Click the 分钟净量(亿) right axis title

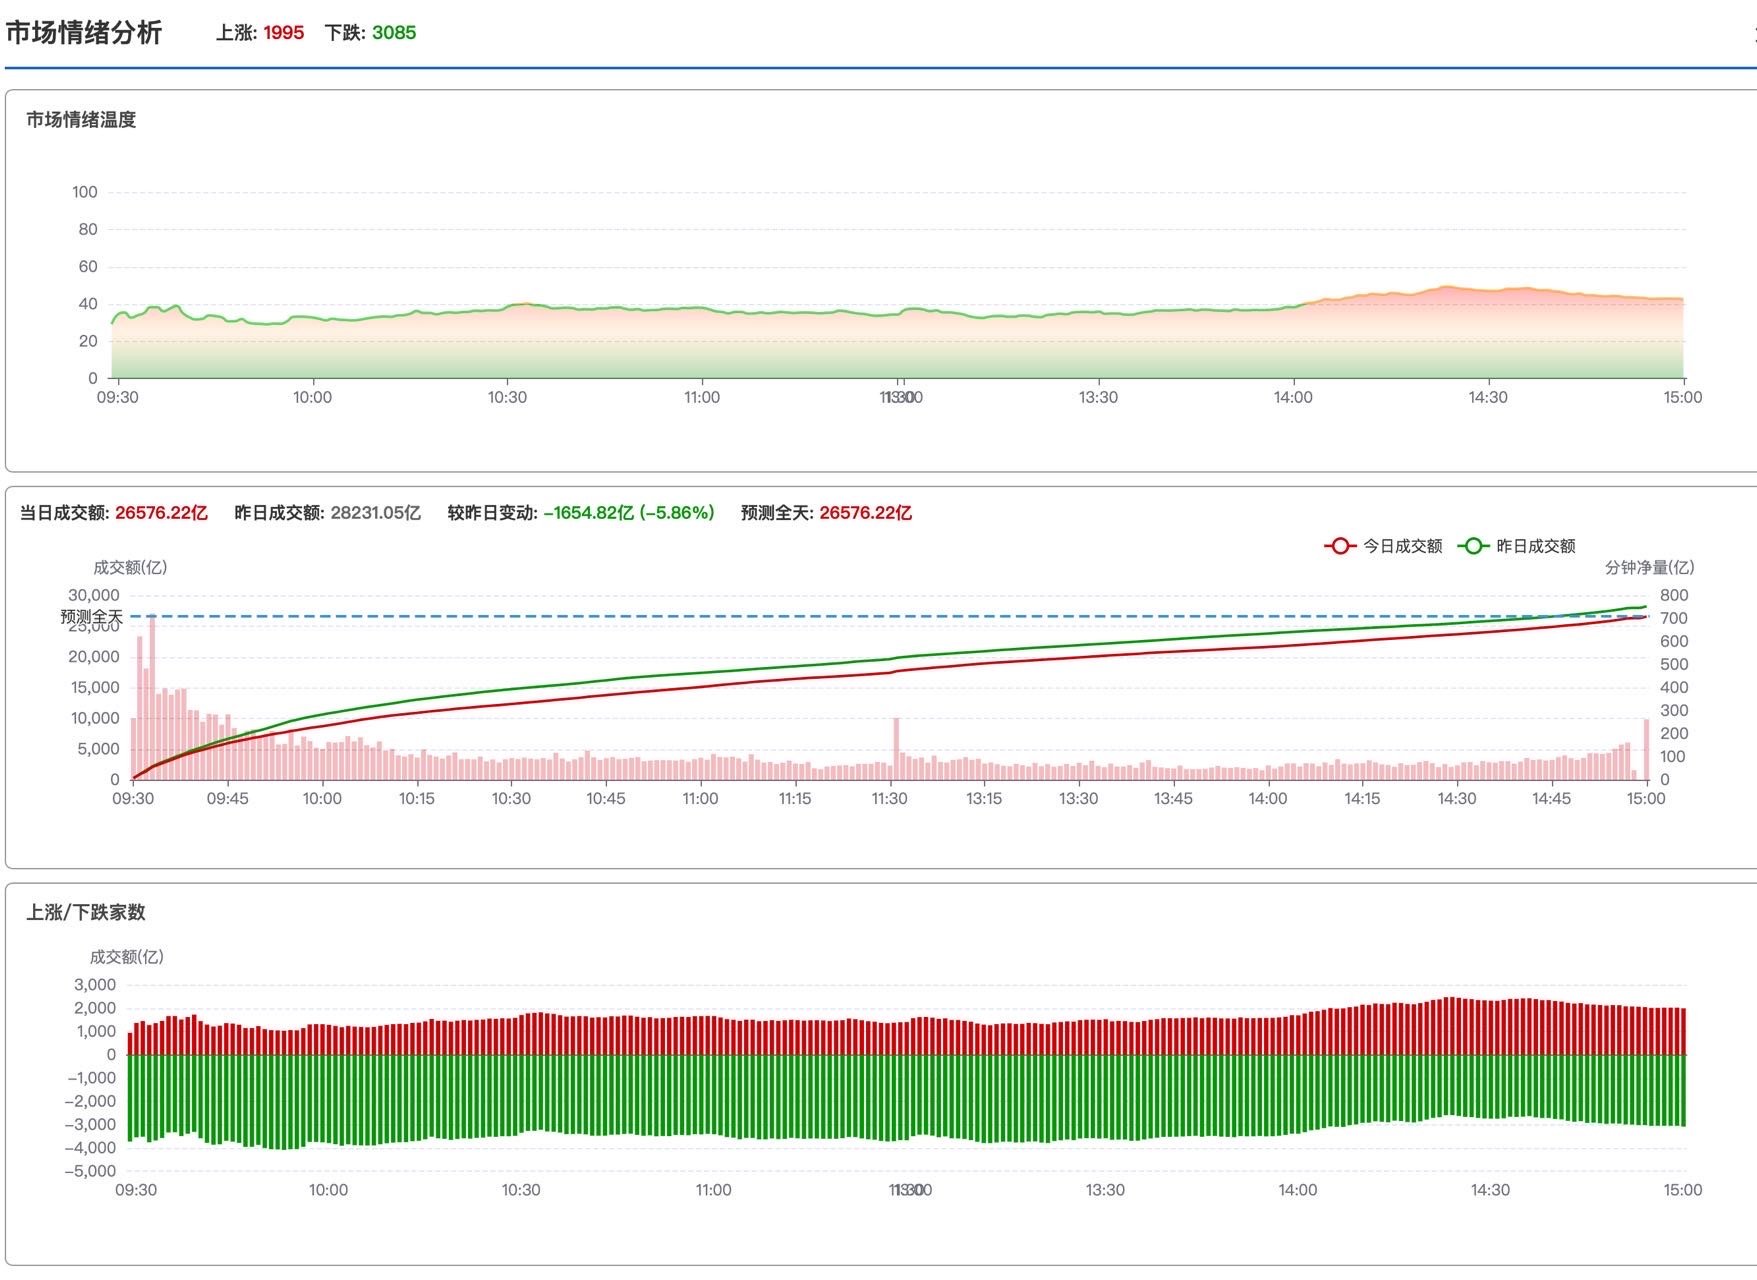tap(1649, 568)
